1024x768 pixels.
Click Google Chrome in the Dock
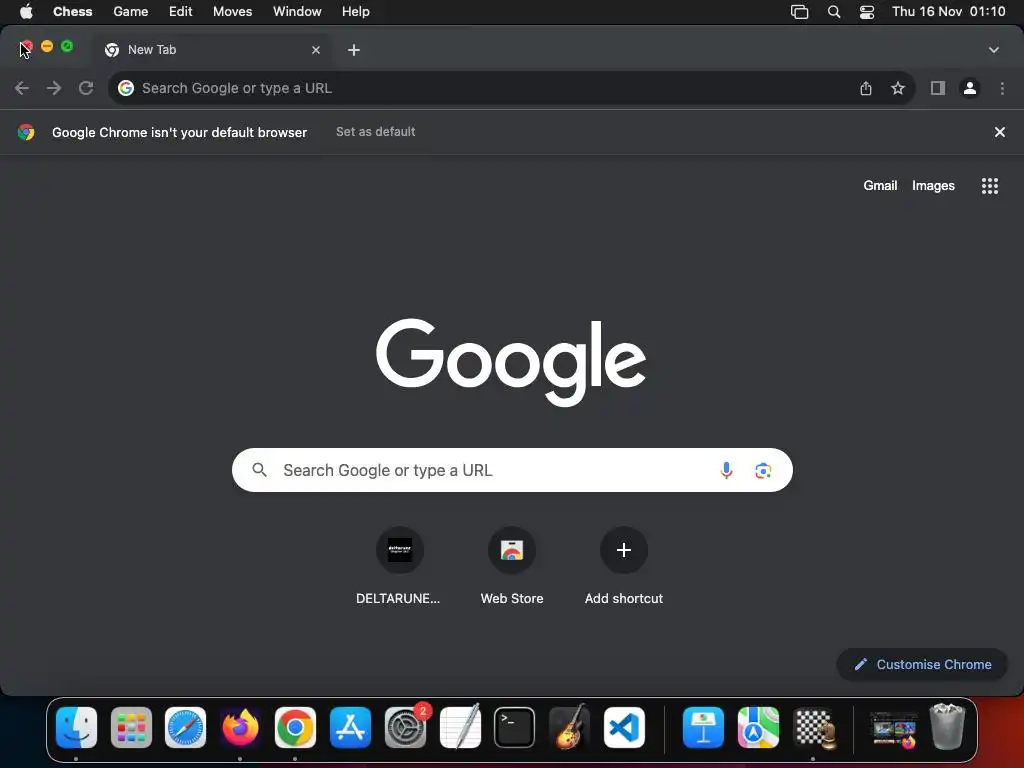(x=295, y=728)
